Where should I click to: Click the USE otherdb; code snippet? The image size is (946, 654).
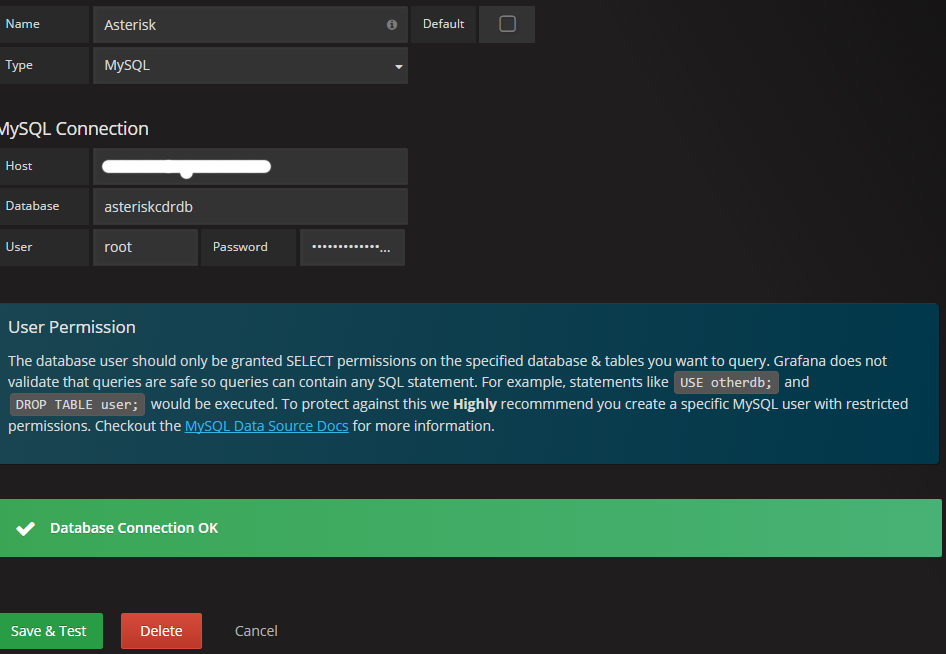[726, 383]
